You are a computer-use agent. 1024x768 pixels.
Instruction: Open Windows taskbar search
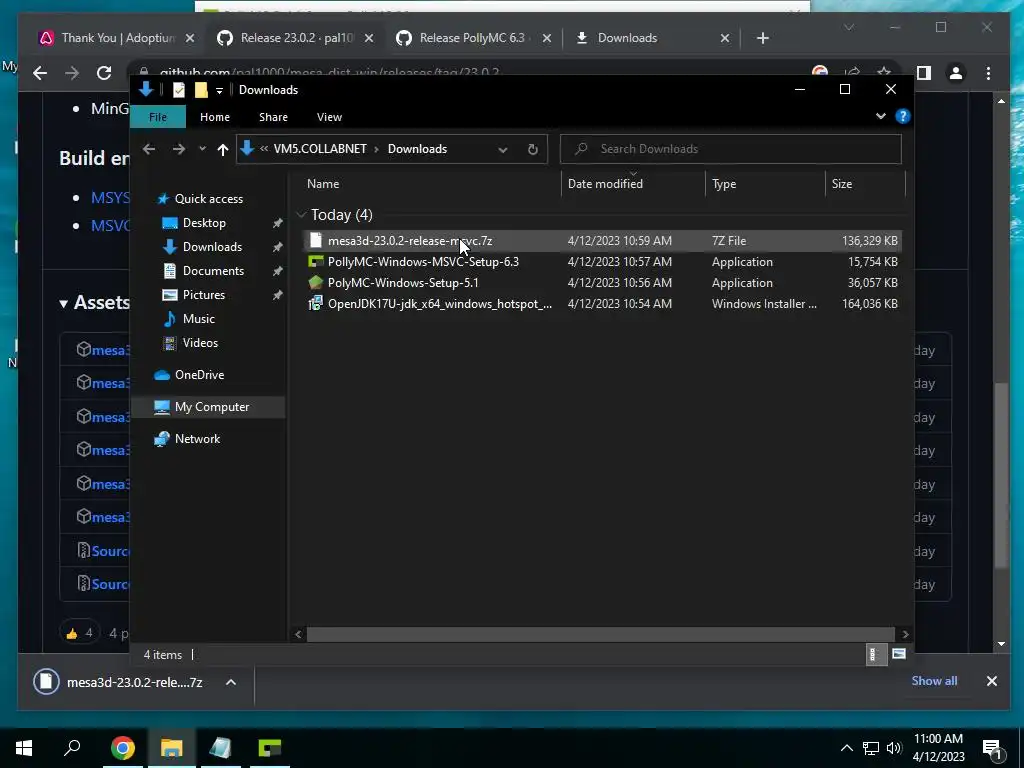point(72,748)
